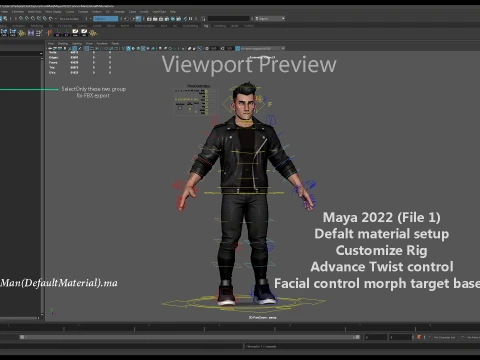The height and width of the screenshot is (360, 480).
Task: Open the viewport Lighting menu
Action: tap(77, 43)
